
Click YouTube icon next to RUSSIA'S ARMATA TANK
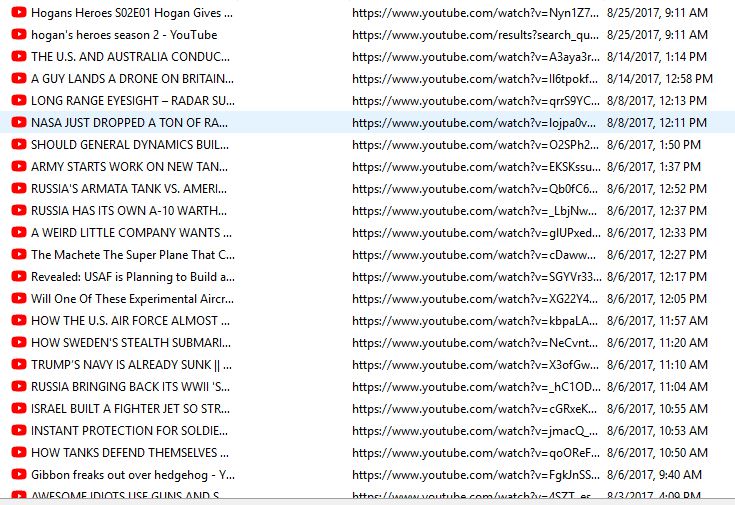pos(19,188)
